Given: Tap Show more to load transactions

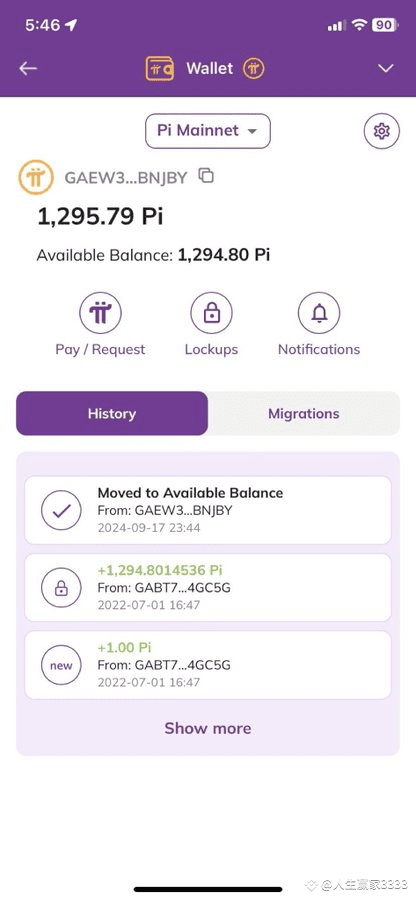Looking at the screenshot, I should pyautogui.click(x=208, y=728).
